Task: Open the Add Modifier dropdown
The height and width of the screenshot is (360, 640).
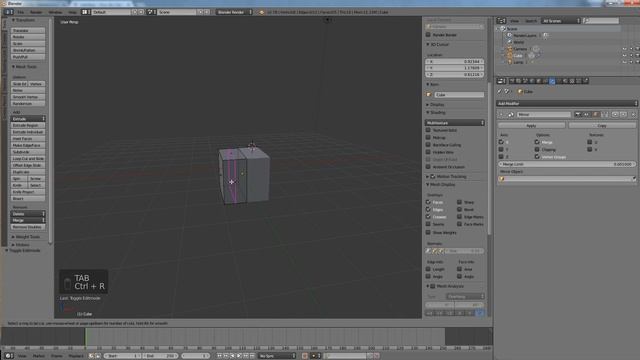Action: pyautogui.click(x=567, y=103)
